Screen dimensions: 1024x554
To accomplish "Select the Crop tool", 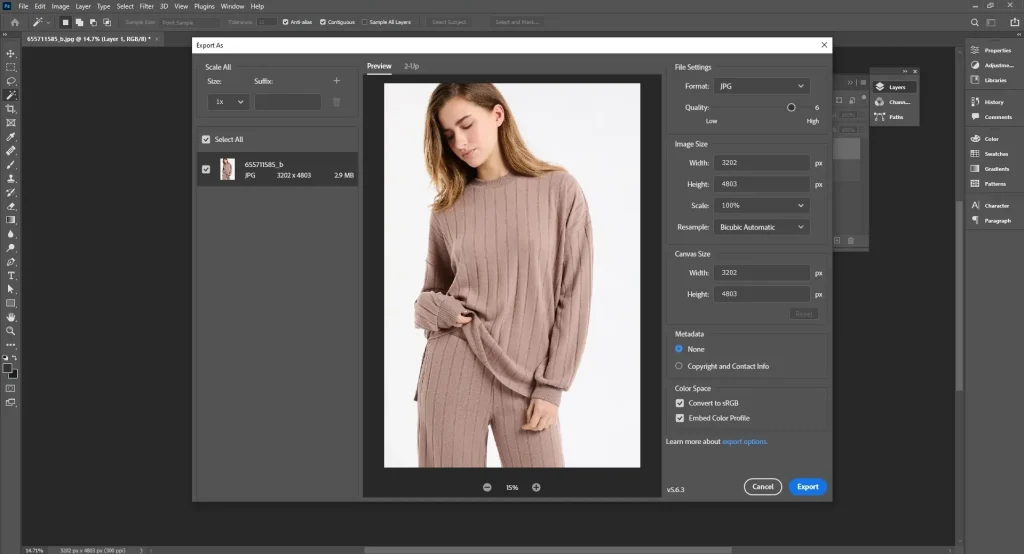I will click(10, 109).
